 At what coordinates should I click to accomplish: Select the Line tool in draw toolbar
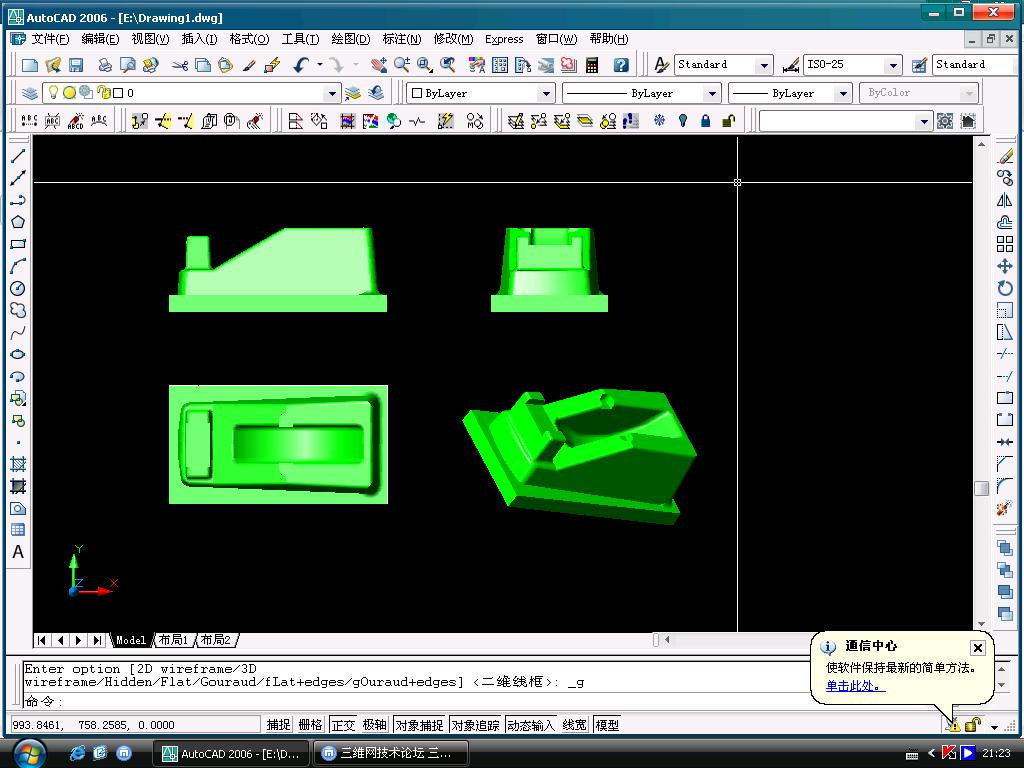pyautogui.click(x=18, y=155)
